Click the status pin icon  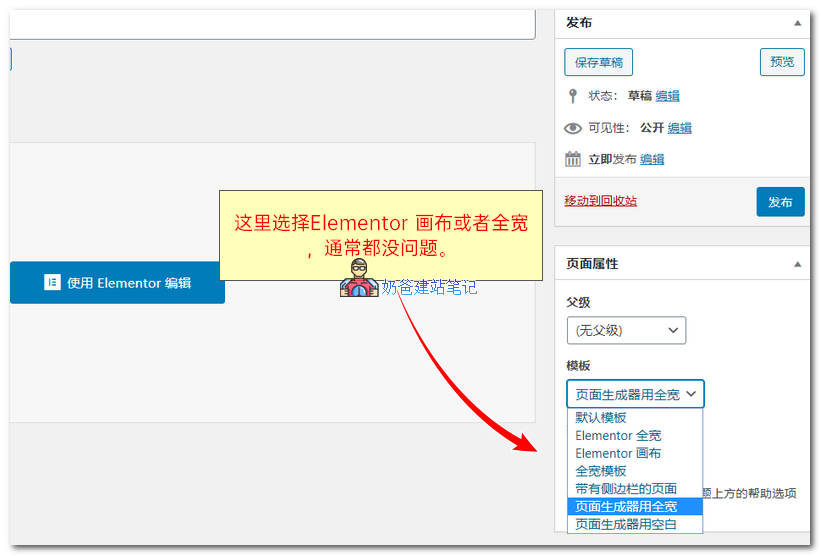[x=572, y=96]
